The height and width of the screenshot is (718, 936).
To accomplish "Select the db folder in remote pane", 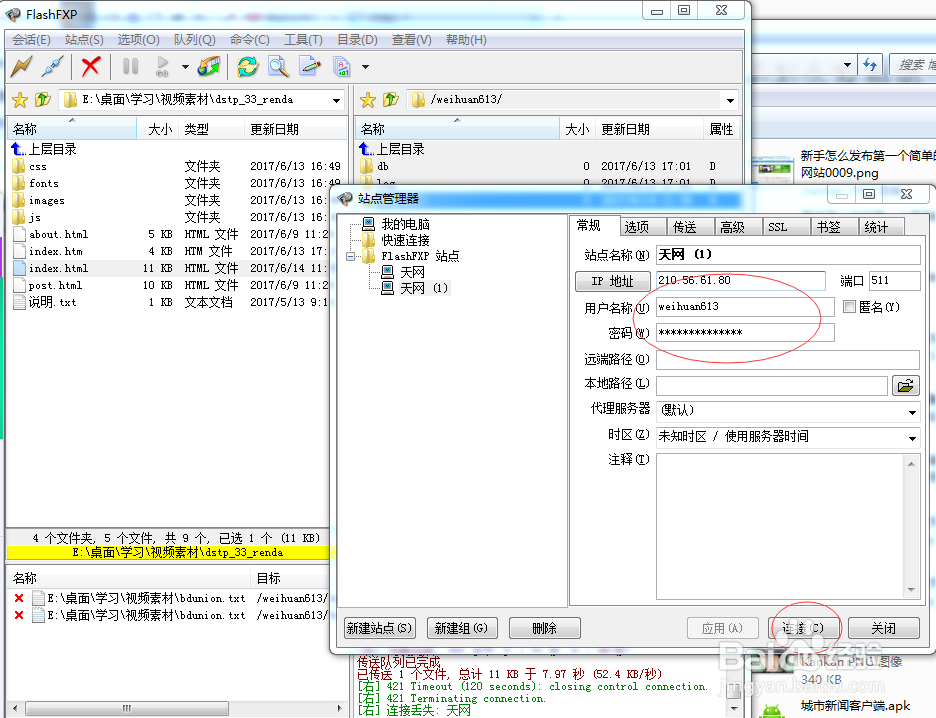I will pyautogui.click(x=383, y=167).
